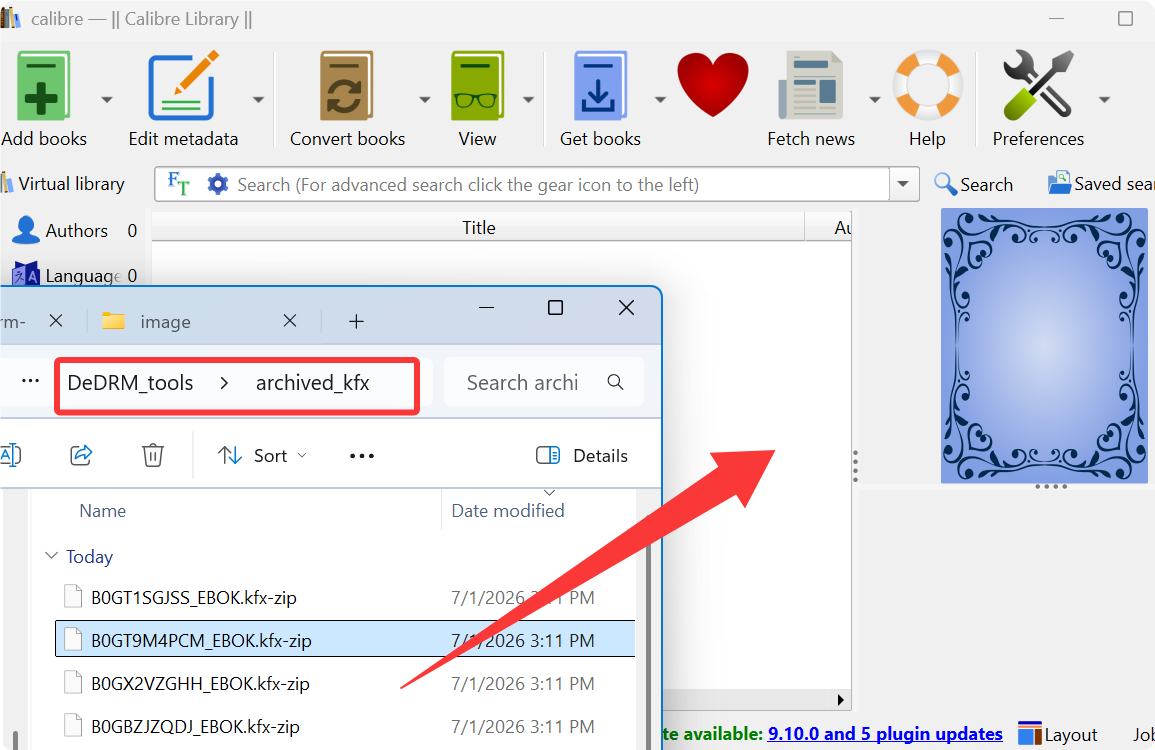Open advanced search gear icon
1155x750 pixels.
tap(217, 183)
